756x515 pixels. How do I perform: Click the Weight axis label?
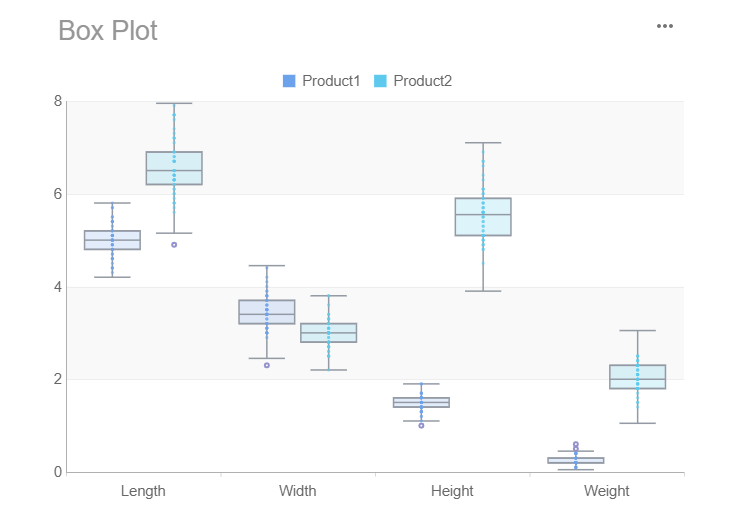click(x=606, y=491)
